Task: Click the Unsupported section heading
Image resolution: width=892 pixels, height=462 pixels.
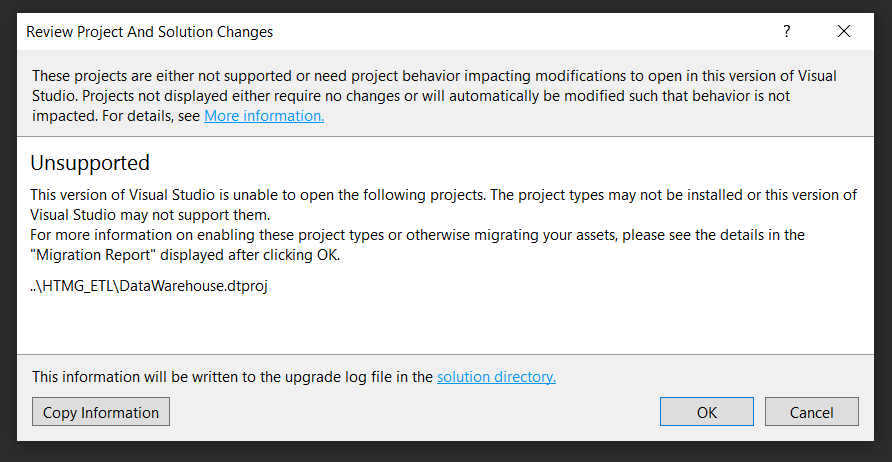Action: click(90, 163)
